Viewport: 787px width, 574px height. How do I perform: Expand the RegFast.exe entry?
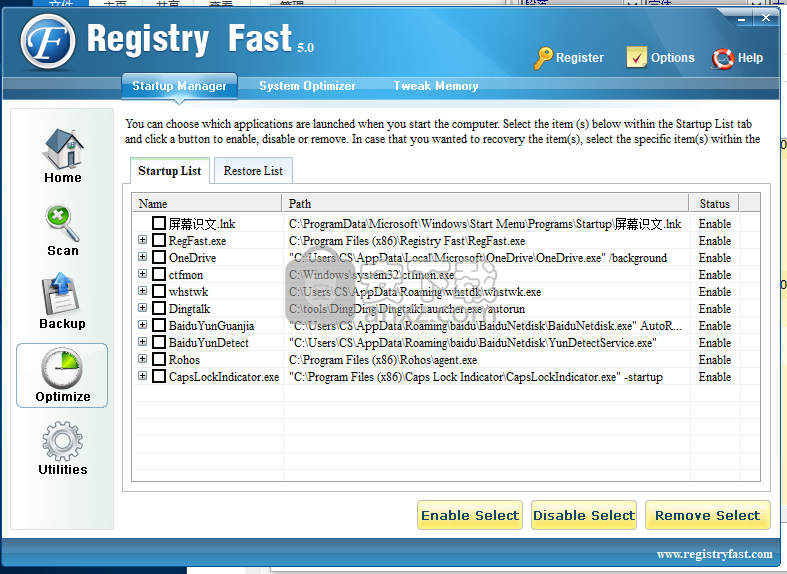coord(143,239)
